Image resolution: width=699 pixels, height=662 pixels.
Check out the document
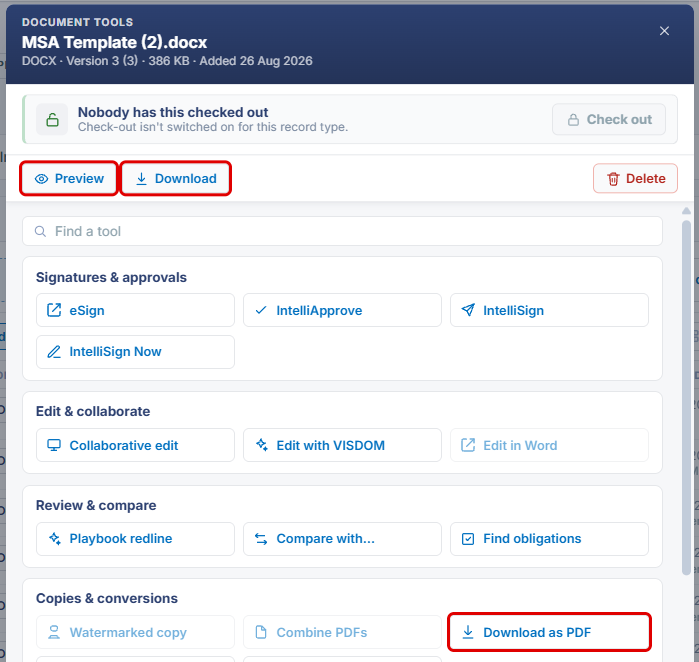coord(609,119)
